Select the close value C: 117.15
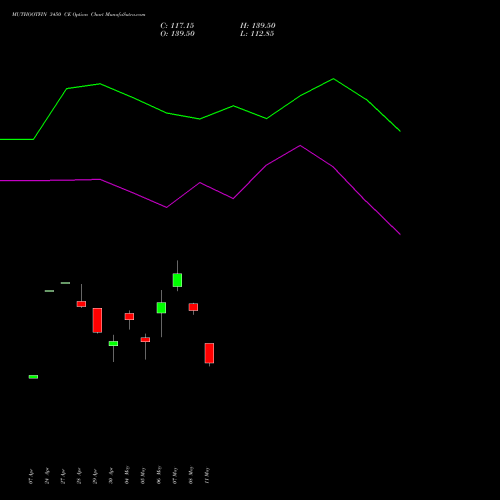Image resolution: width=500 pixels, height=500 pixels. [177, 26]
